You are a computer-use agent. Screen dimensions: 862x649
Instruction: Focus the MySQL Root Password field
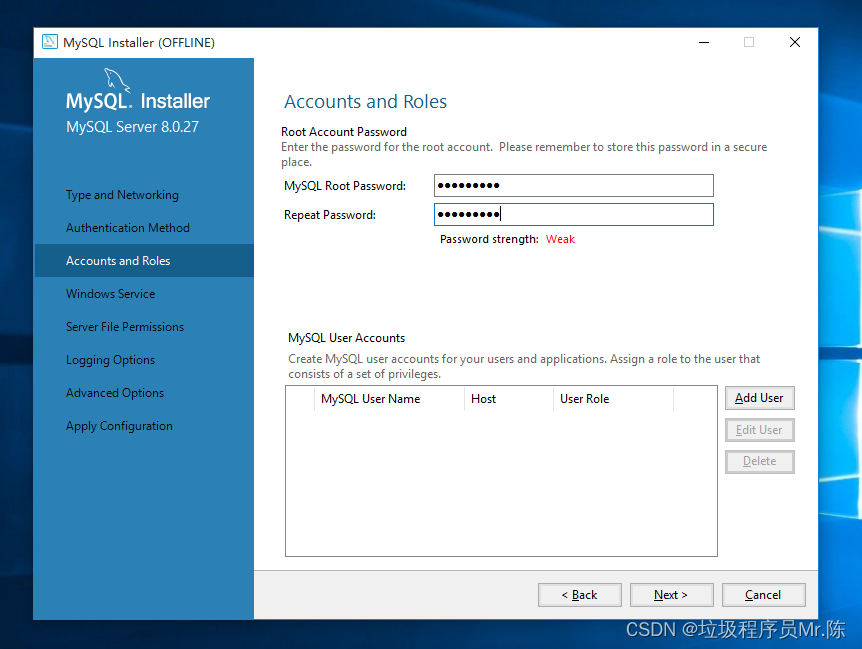(x=573, y=186)
